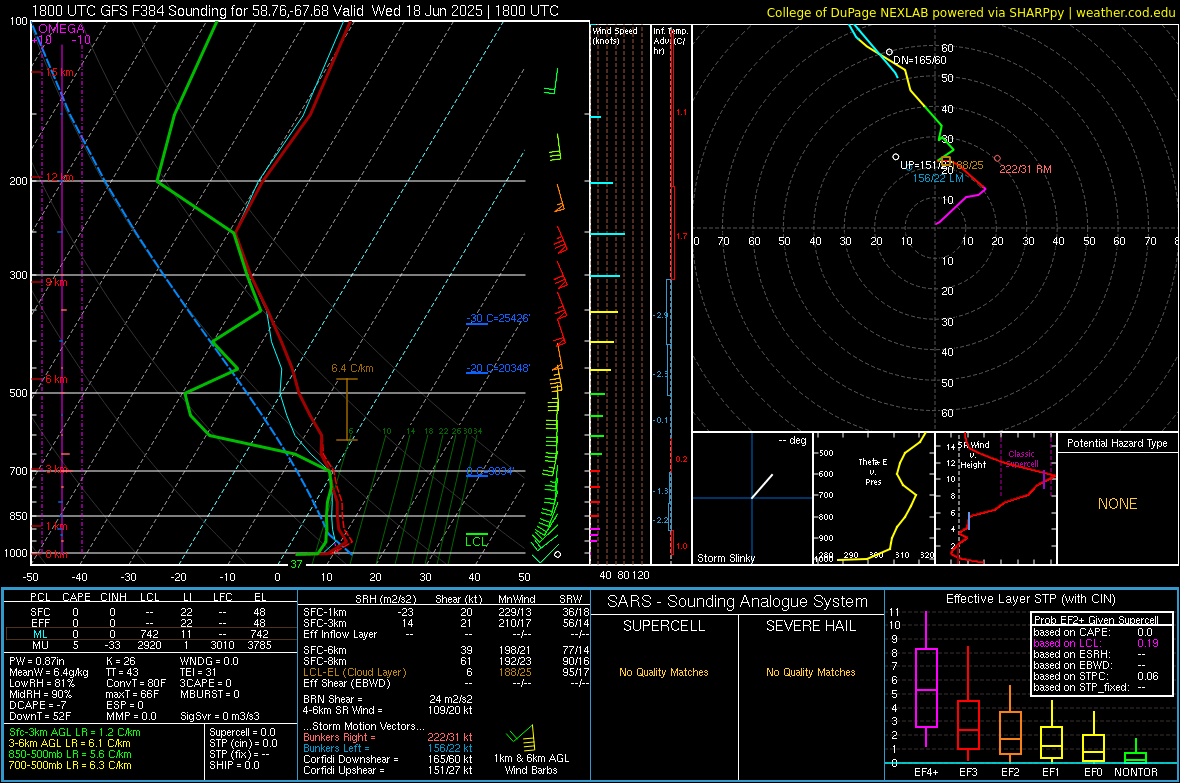Click No Quality Matches under SEVERE HAIL
This screenshot has height=783, width=1180.
tap(810, 672)
